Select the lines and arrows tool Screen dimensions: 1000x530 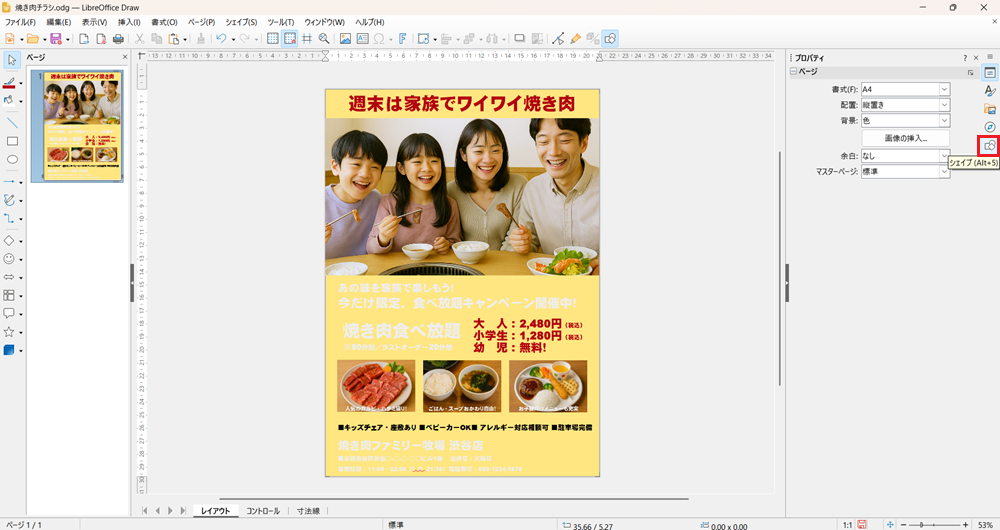(10, 182)
